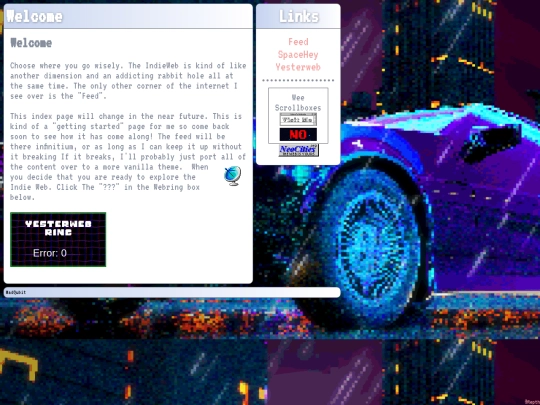This screenshot has height=405, width=540.
Task: Click the 'Error: 0' text in webring
Action: pyautogui.click(x=50, y=253)
